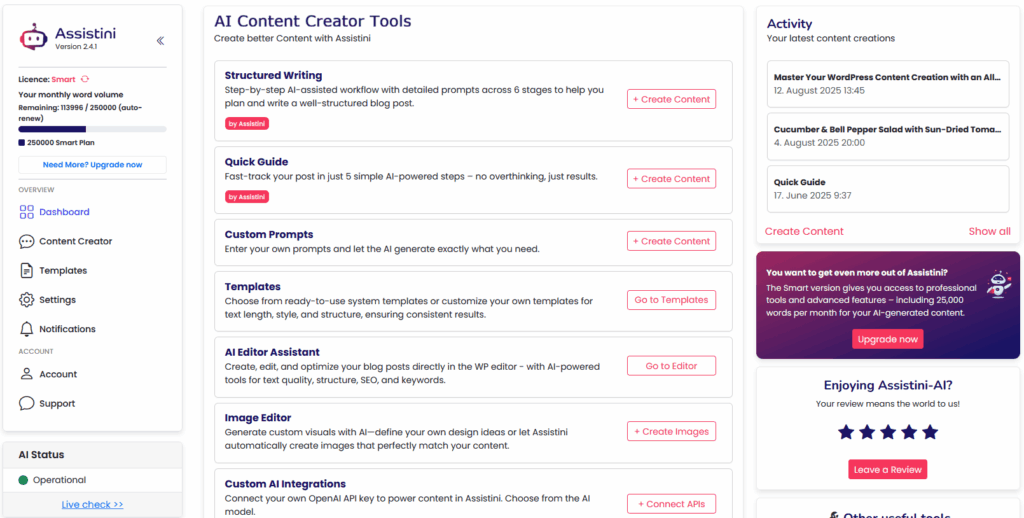
Task: Click the Notifications bell icon
Action: tap(27, 329)
